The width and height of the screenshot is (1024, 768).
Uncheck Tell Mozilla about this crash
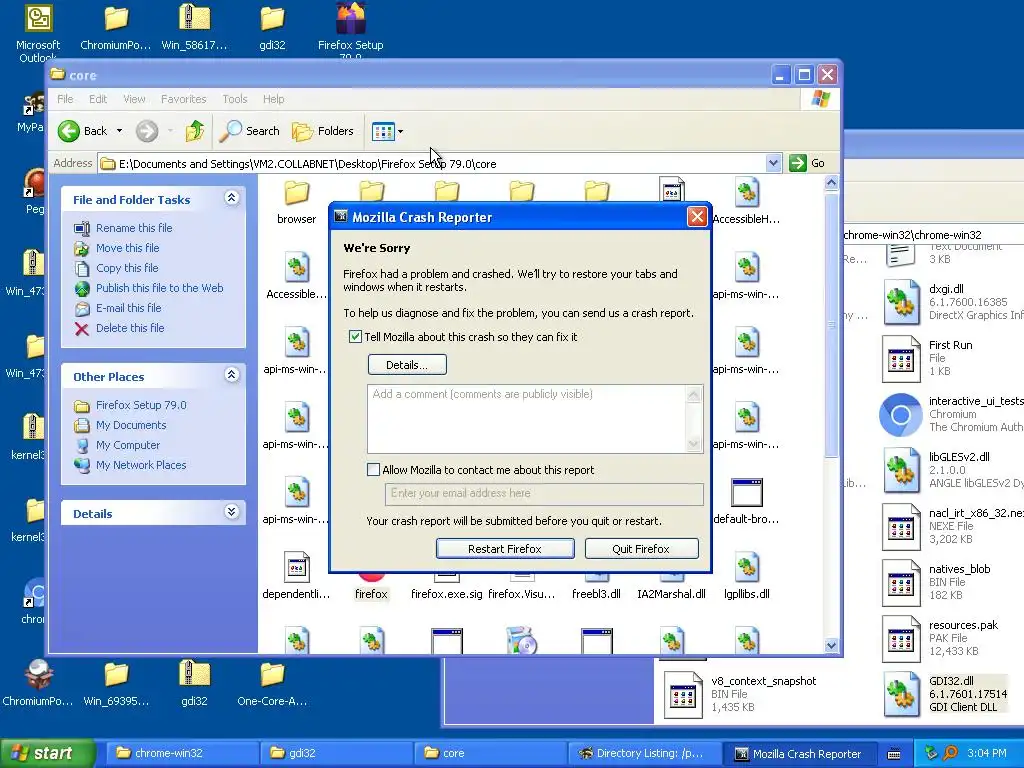355,337
